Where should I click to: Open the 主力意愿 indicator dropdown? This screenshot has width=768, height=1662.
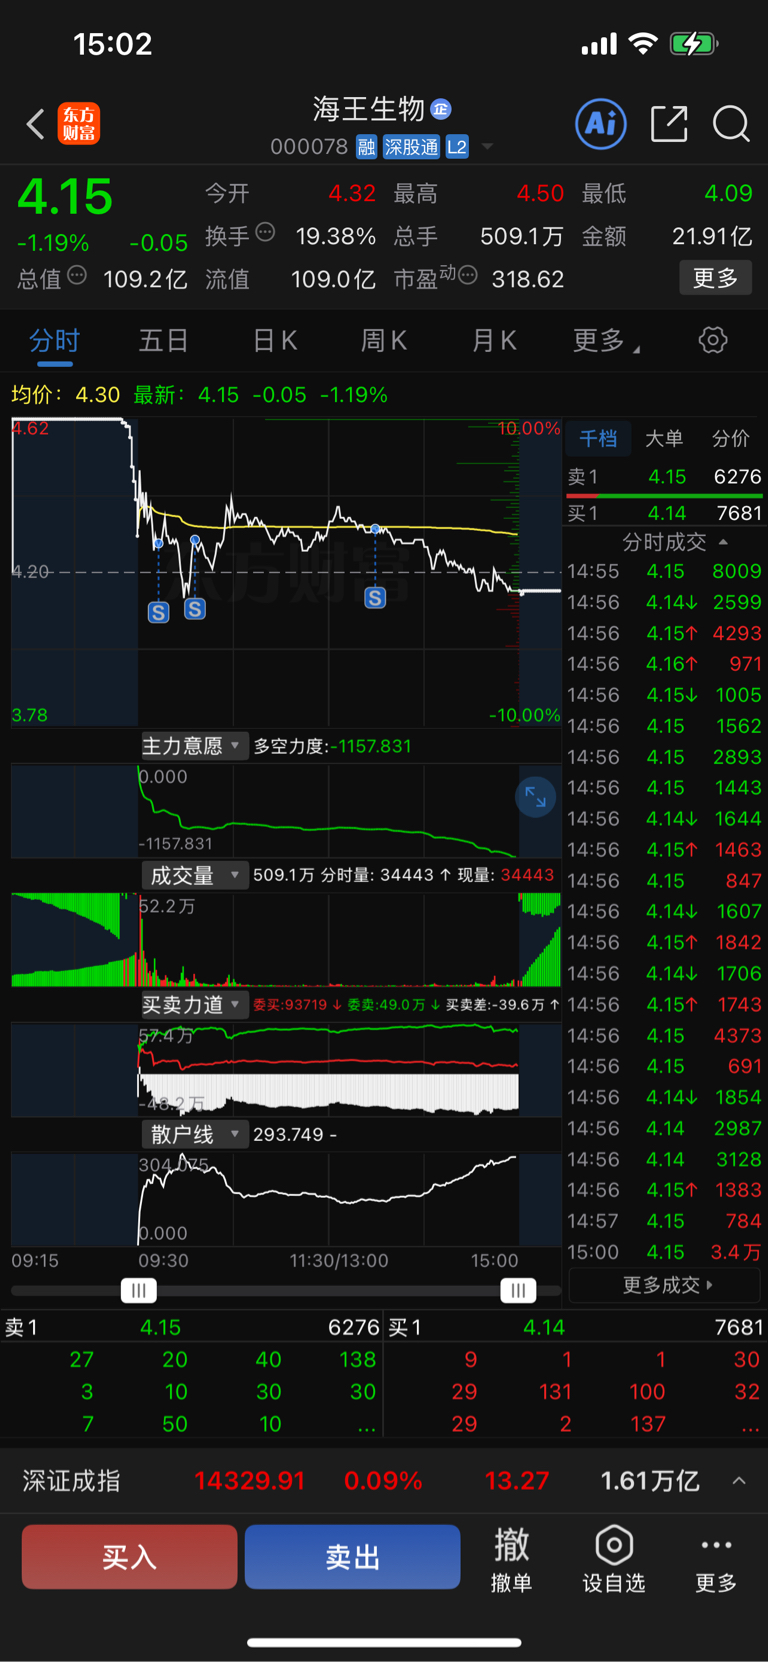point(193,746)
